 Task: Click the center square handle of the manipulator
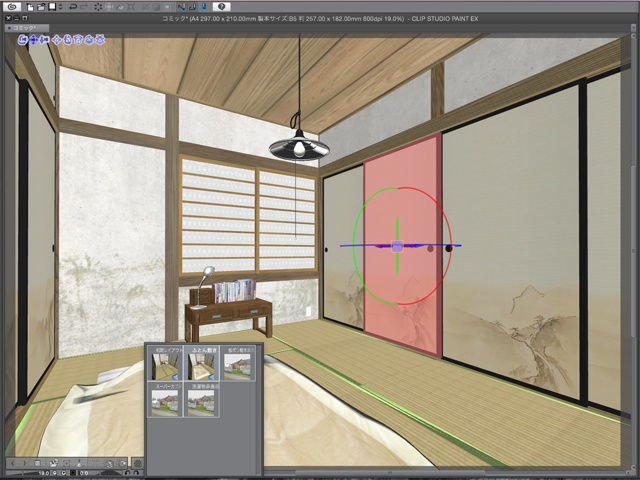[x=397, y=246]
